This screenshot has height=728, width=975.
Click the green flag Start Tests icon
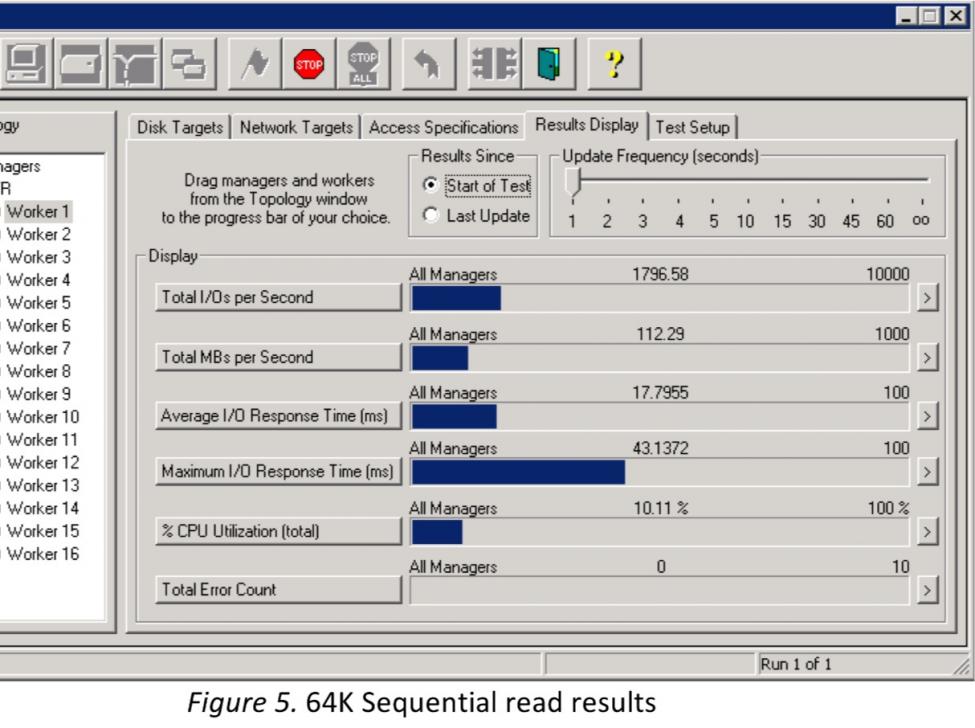tap(255, 63)
